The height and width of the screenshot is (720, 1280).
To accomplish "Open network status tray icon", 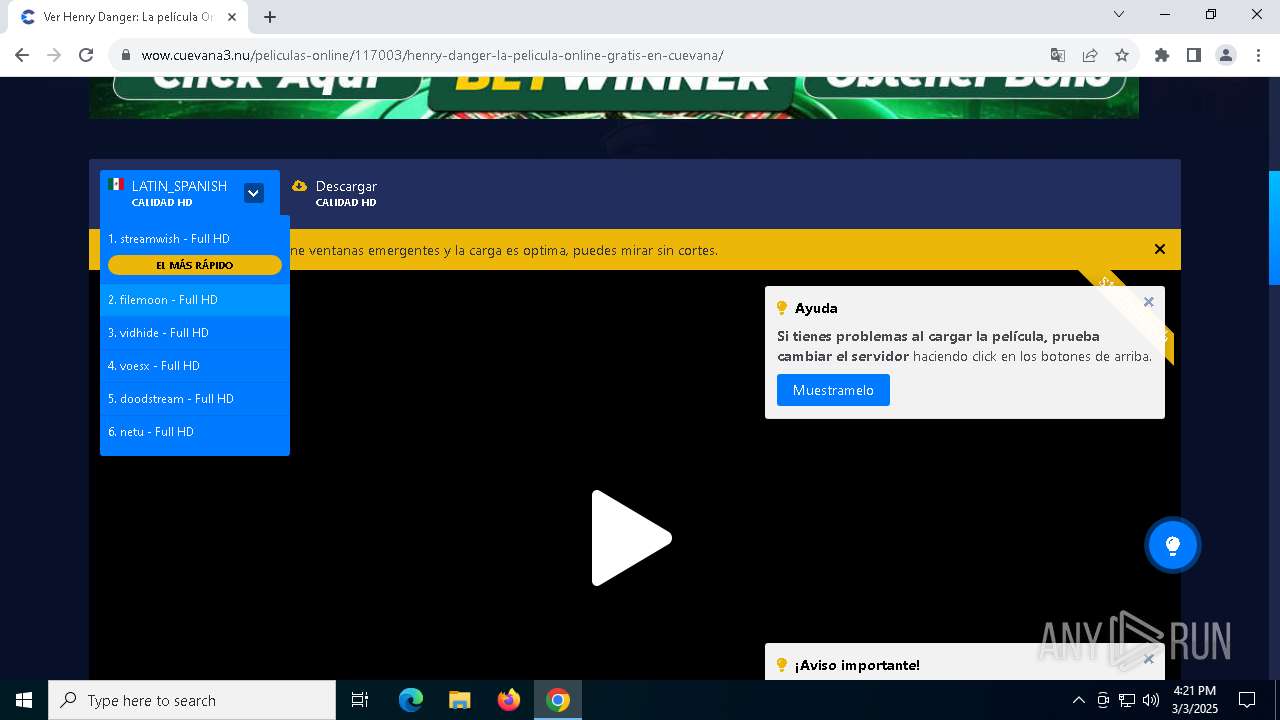I will (1127, 700).
